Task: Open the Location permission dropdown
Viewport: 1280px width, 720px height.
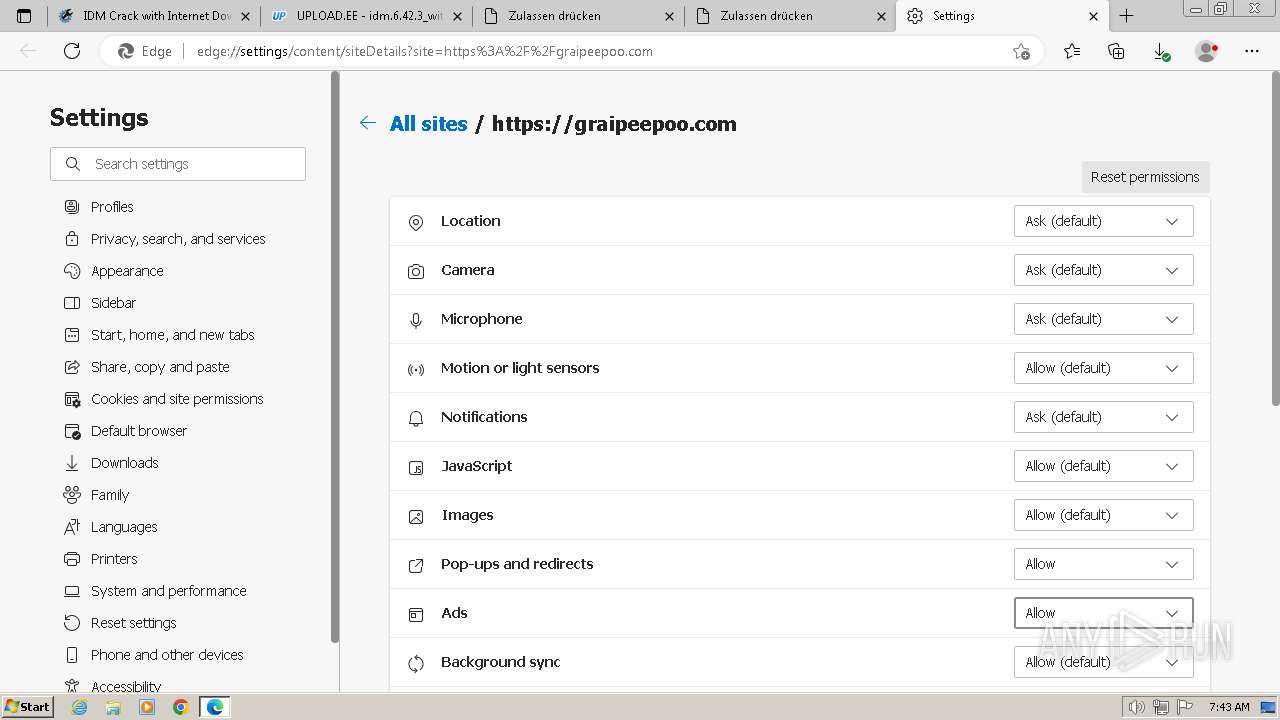Action: coord(1103,221)
